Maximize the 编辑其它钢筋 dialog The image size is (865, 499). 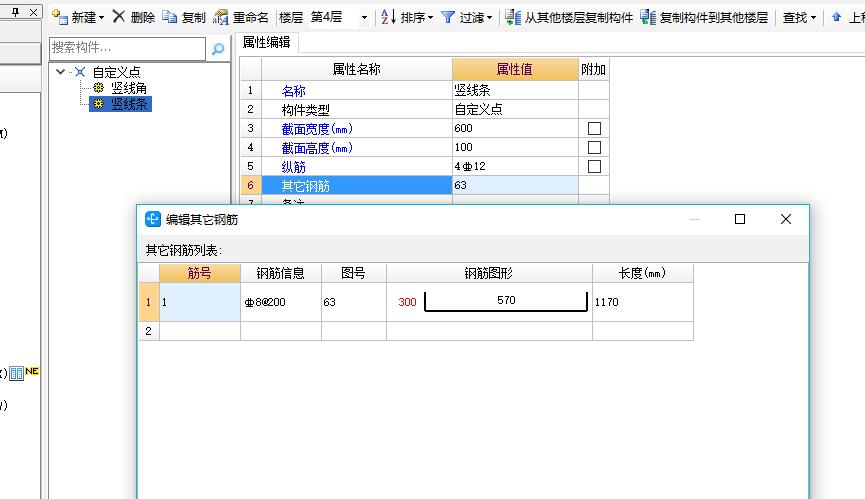(x=740, y=219)
